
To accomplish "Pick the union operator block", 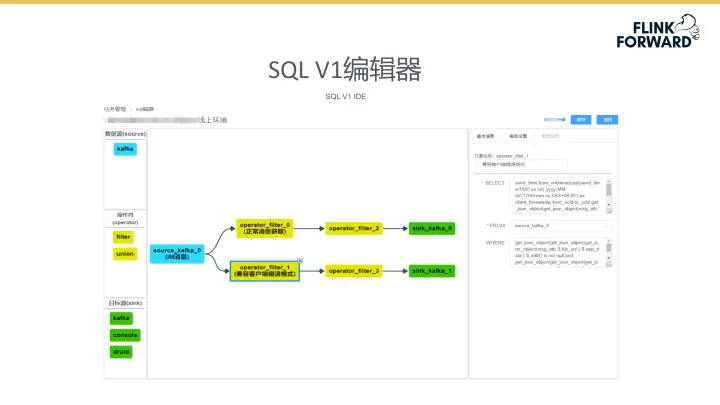I will tap(125, 253).
